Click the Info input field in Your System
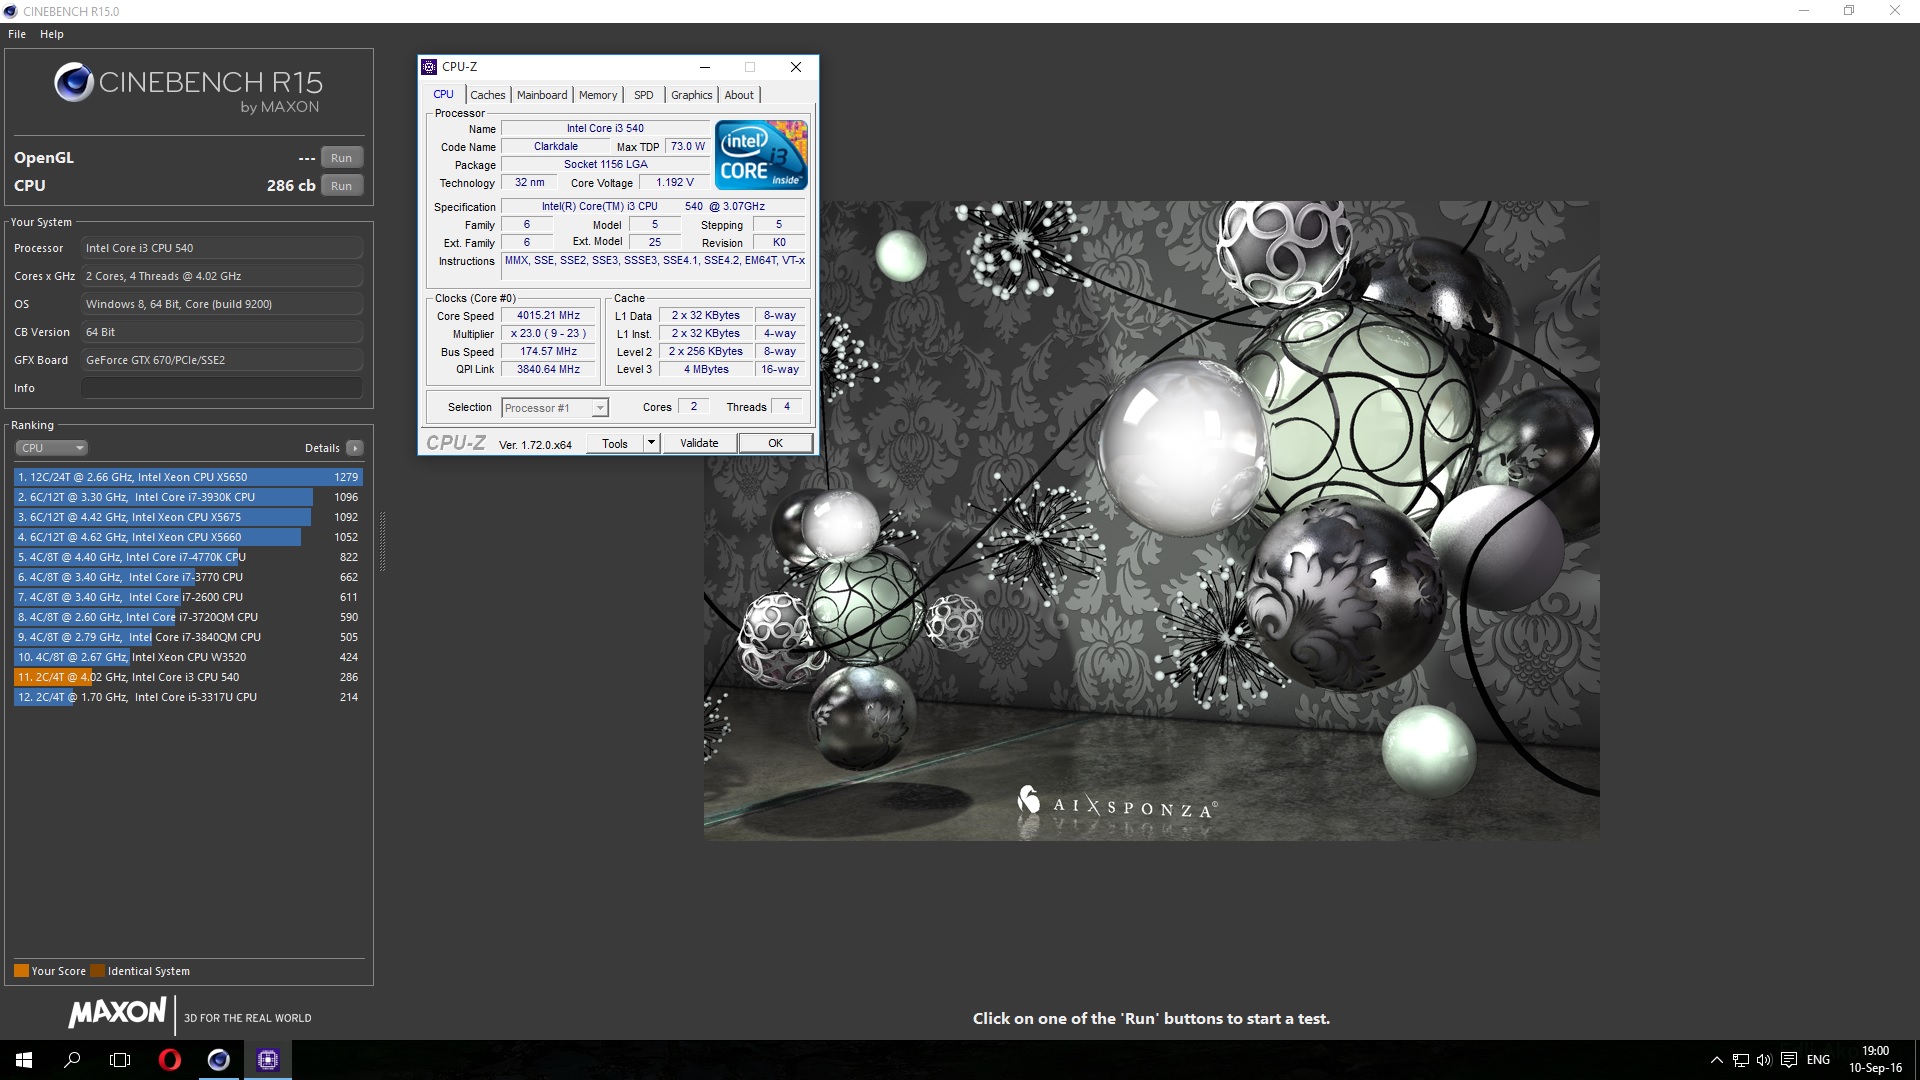1920x1080 pixels. coord(221,387)
